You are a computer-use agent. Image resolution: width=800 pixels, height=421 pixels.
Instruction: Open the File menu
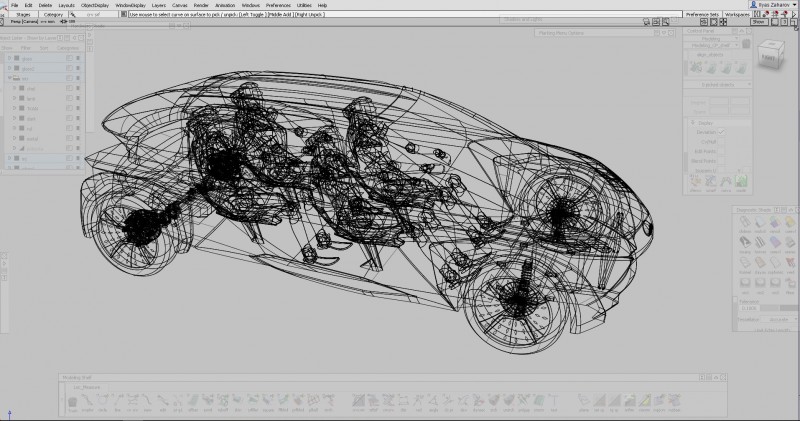point(14,5)
